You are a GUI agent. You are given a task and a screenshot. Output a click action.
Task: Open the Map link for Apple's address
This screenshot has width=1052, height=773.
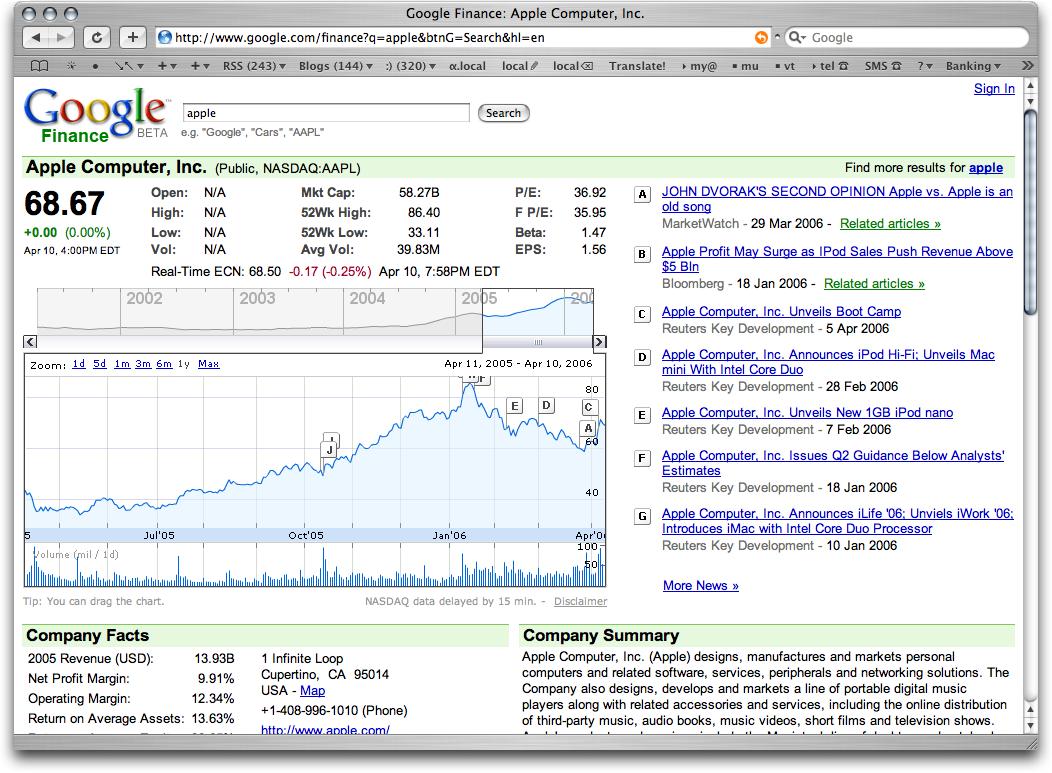tap(312, 690)
